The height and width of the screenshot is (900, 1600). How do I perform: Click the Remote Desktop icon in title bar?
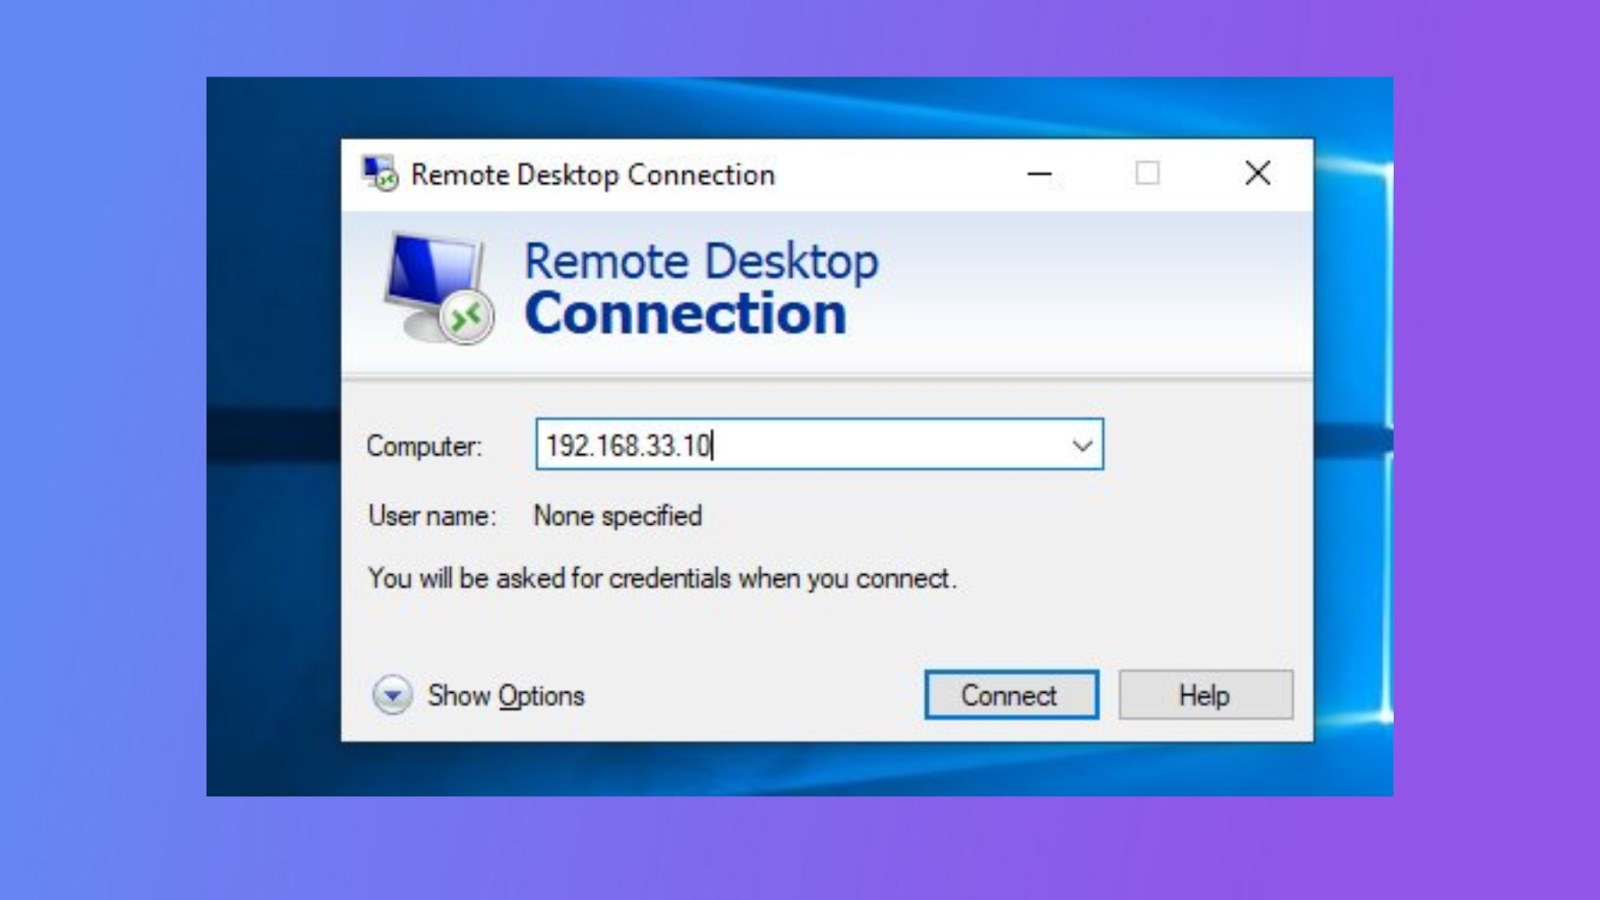380,174
